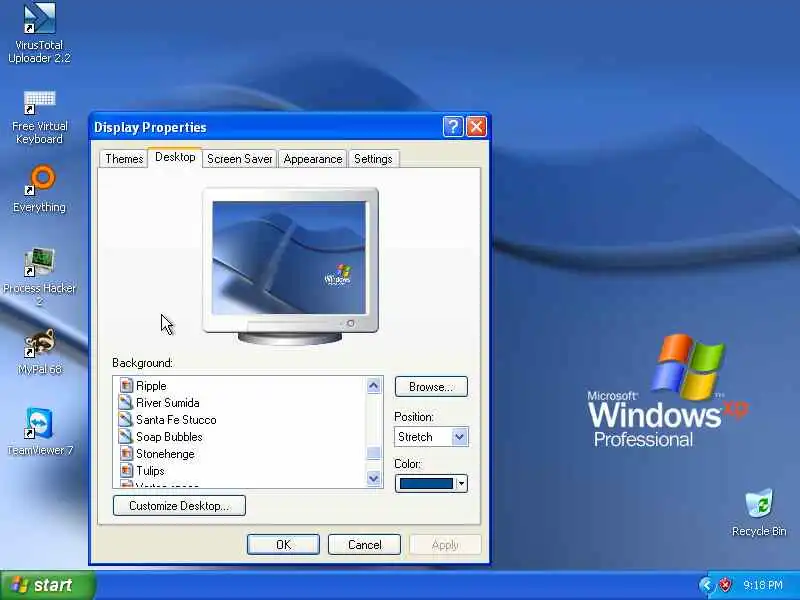Go to the Settings tab
The height and width of the screenshot is (600, 800).
coord(373,159)
